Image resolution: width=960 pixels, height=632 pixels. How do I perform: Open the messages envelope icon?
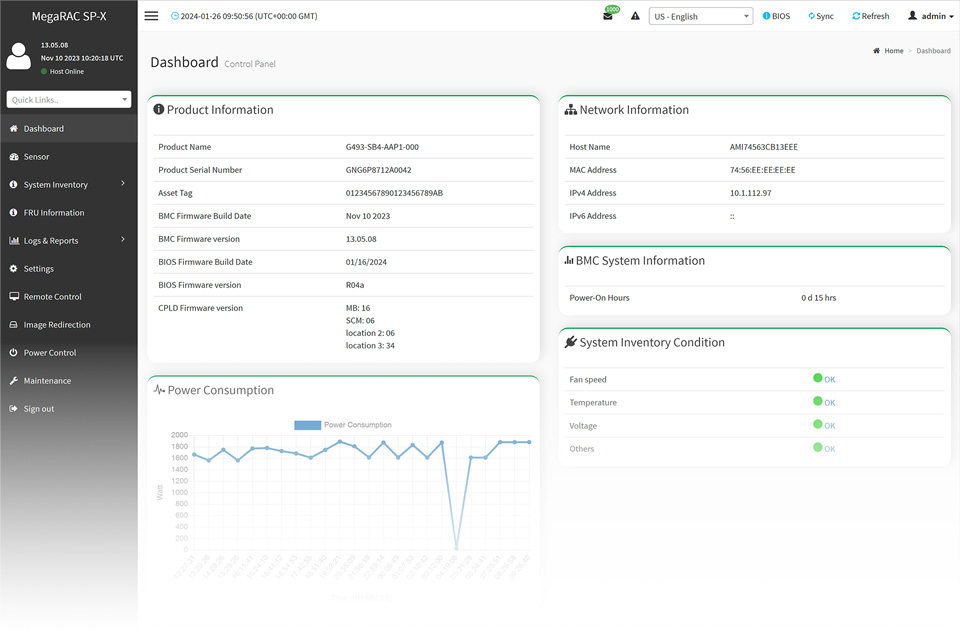(607, 16)
